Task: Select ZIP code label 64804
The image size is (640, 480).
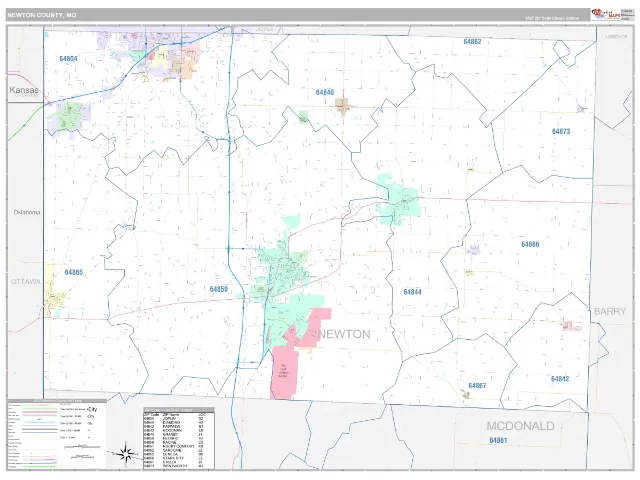Action: (x=68, y=59)
